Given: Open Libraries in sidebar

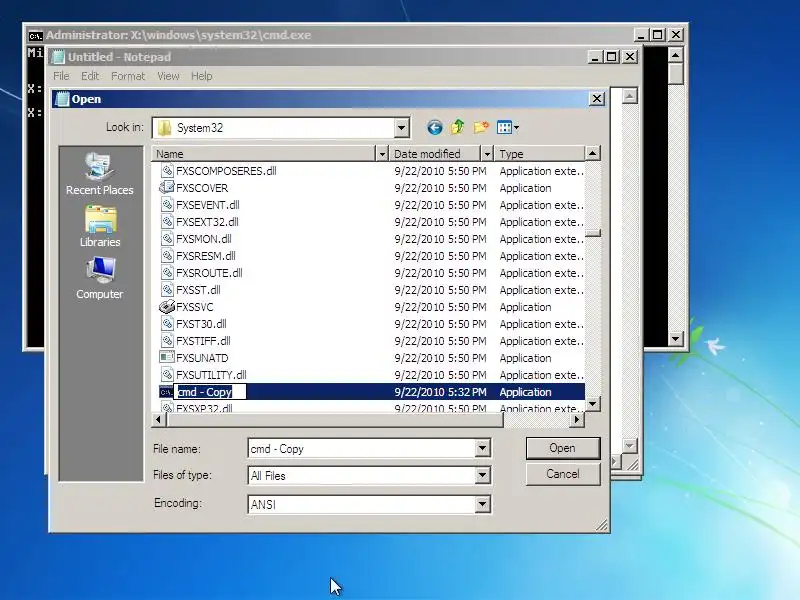Looking at the screenshot, I should tap(100, 227).
